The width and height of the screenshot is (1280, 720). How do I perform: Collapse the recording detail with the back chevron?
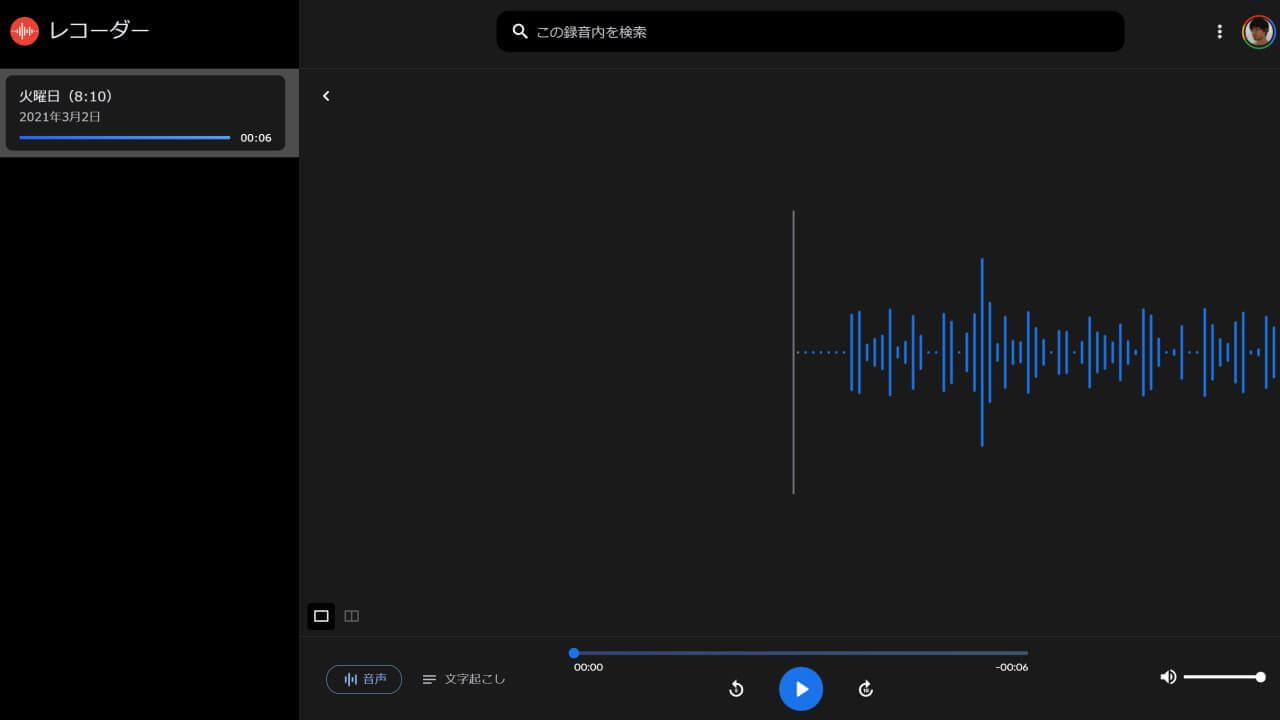pos(326,95)
